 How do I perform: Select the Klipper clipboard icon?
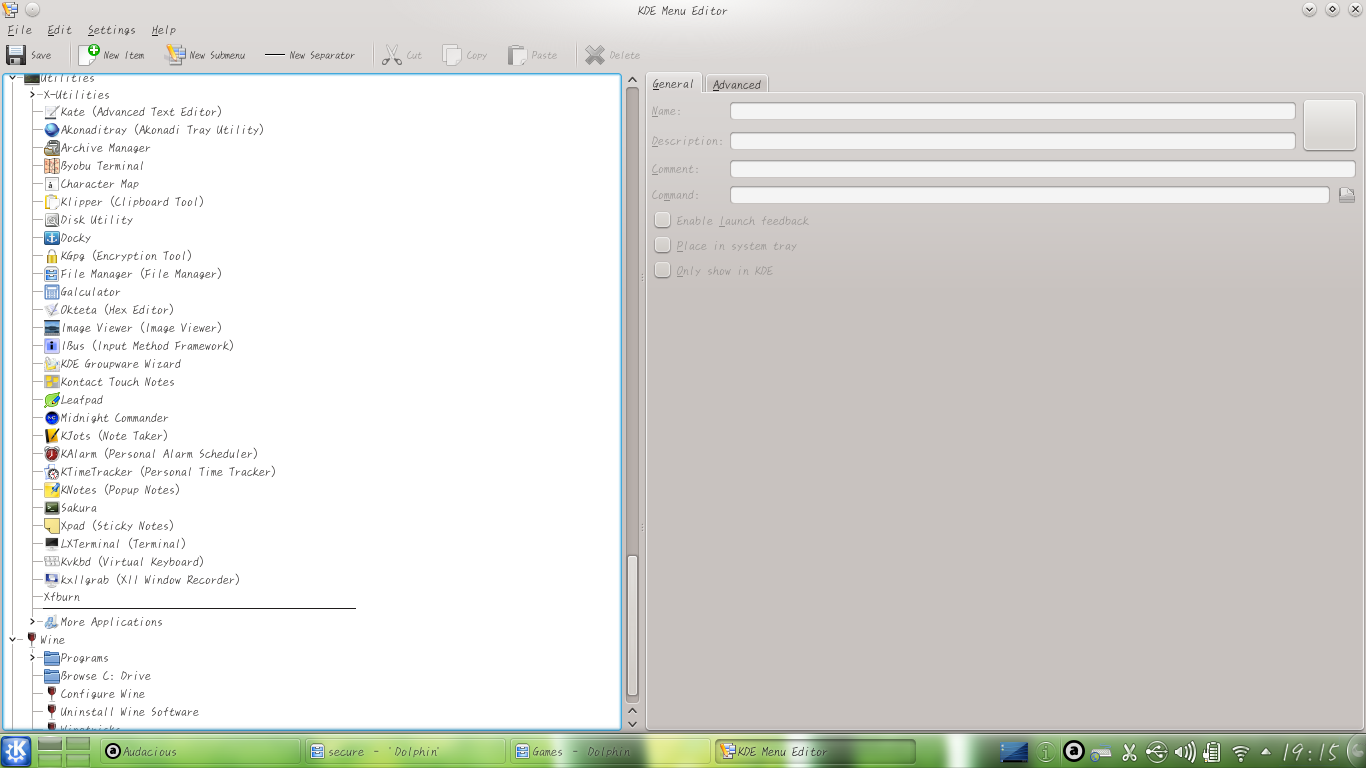[x=52, y=202]
